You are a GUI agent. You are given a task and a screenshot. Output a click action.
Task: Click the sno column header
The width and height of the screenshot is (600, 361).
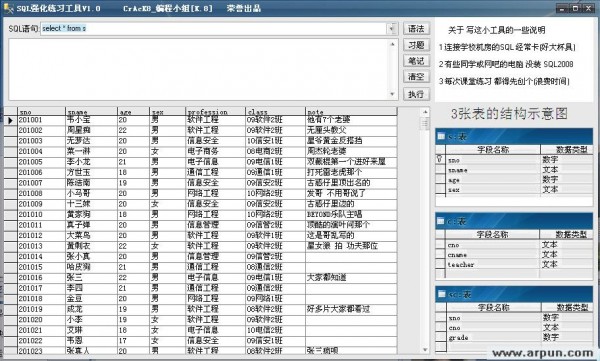(41, 112)
